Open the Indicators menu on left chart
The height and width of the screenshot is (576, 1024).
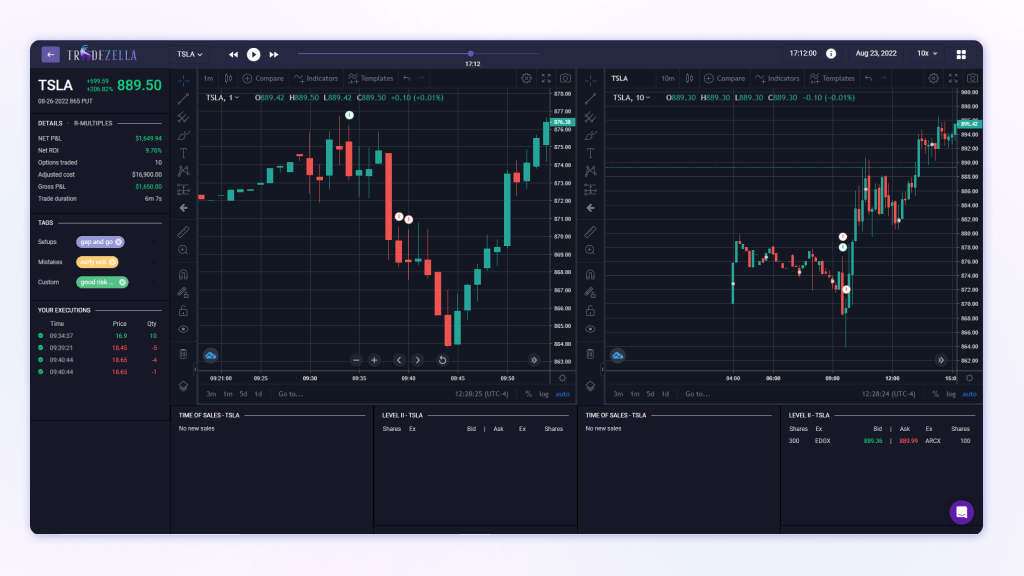(315, 78)
